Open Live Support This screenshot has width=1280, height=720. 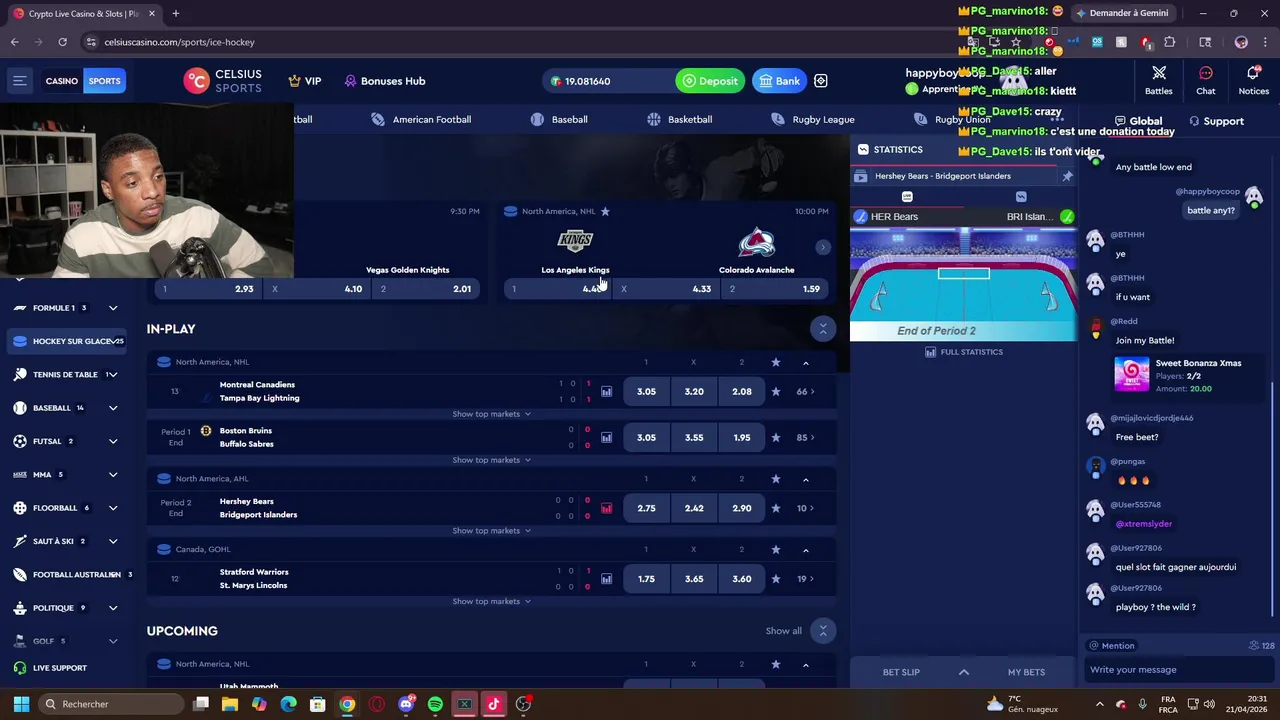pyautogui.click(x=50, y=668)
